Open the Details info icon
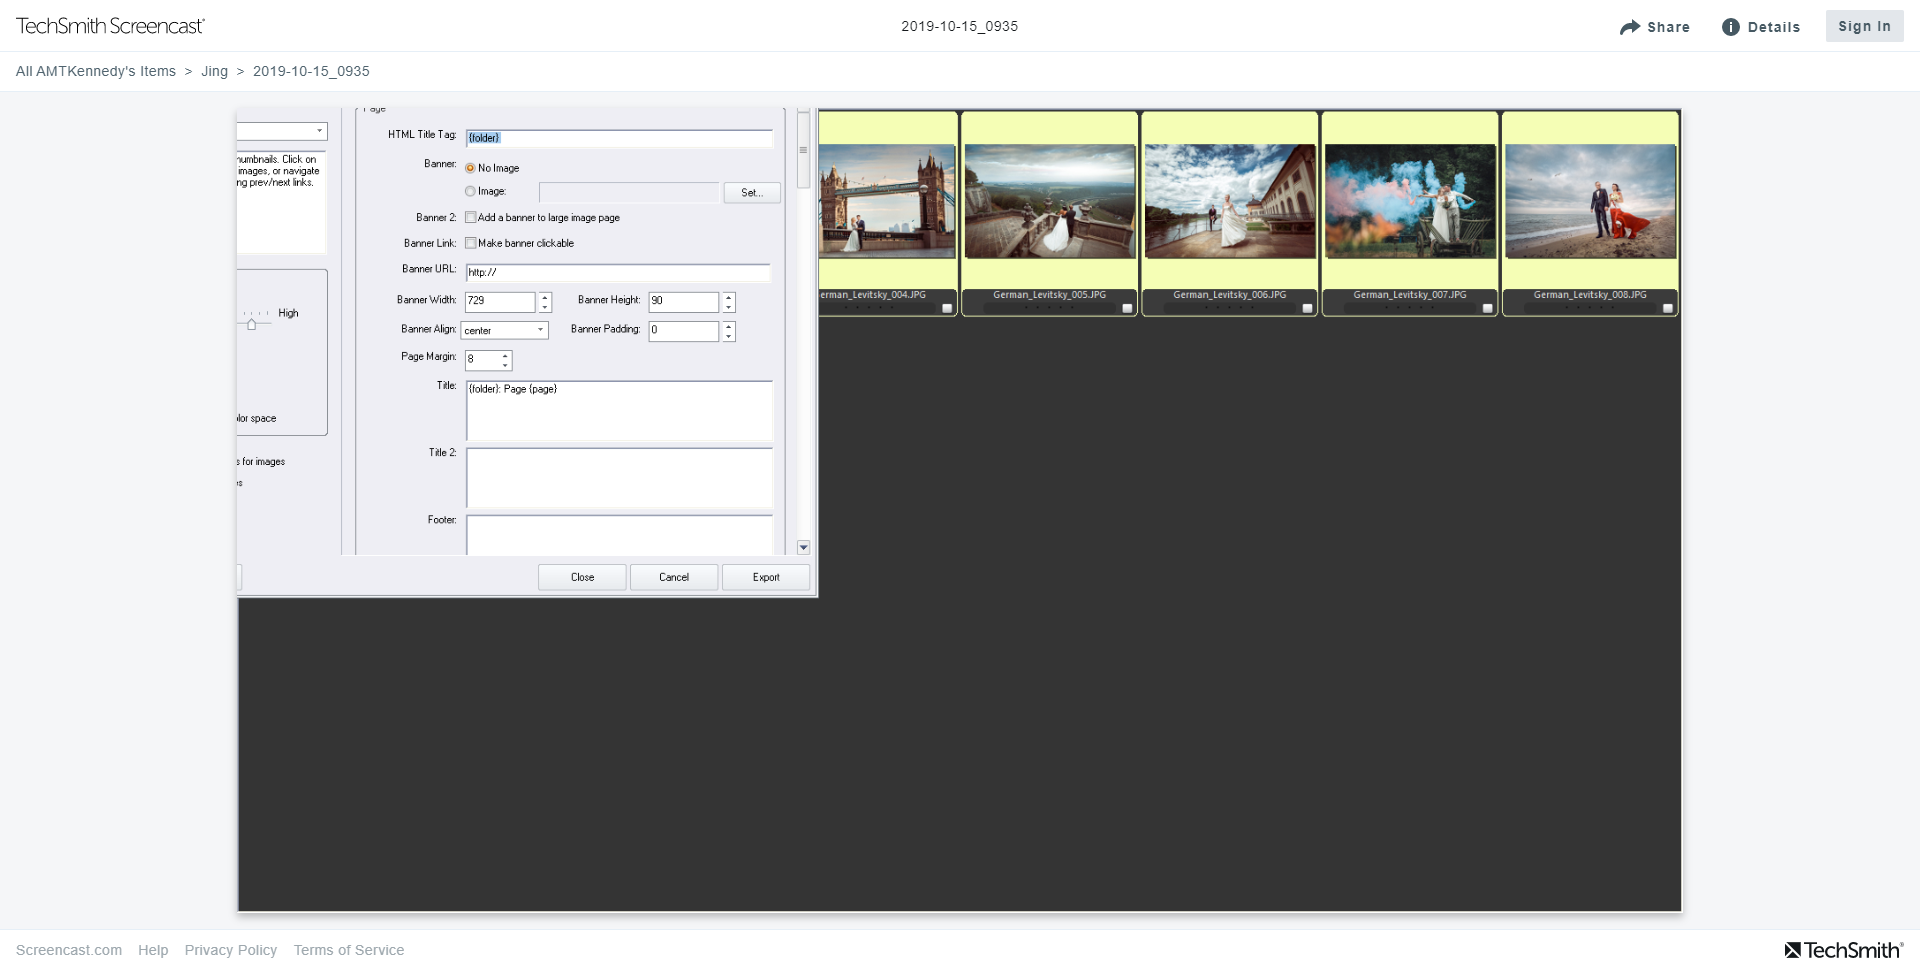1920x969 pixels. pos(1730,27)
